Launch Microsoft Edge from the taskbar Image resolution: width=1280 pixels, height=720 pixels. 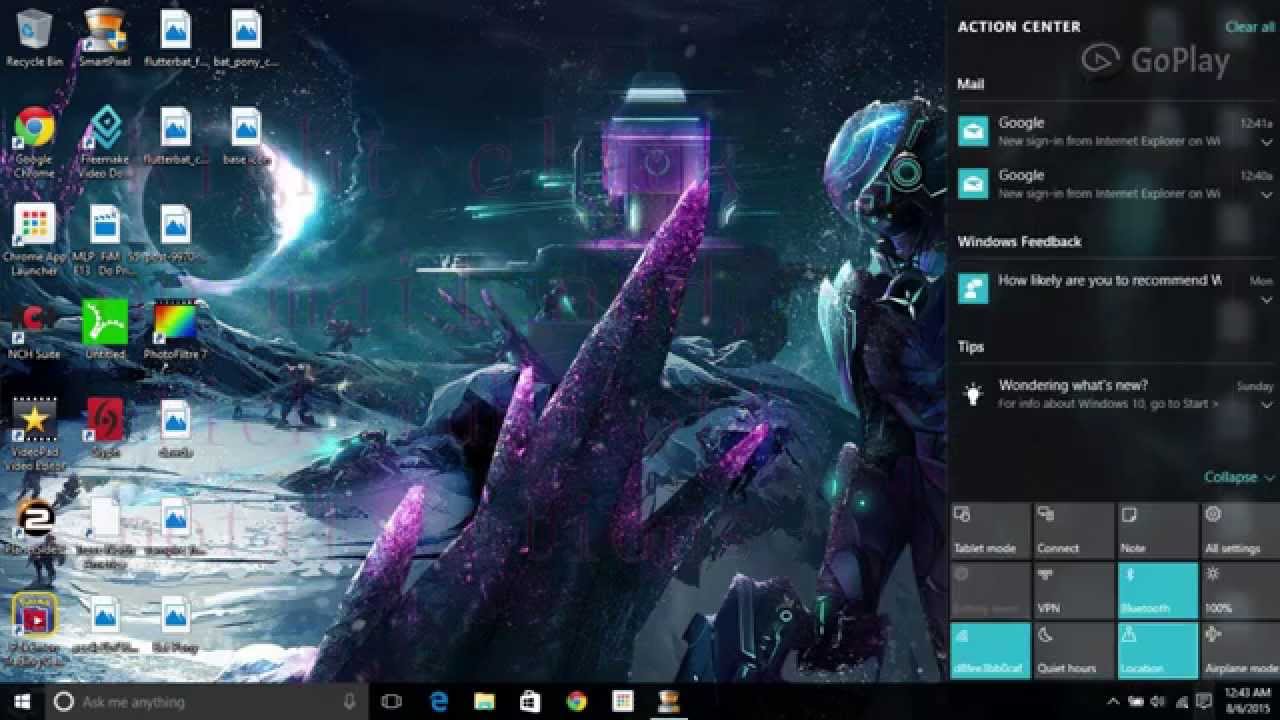click(438, 701)
